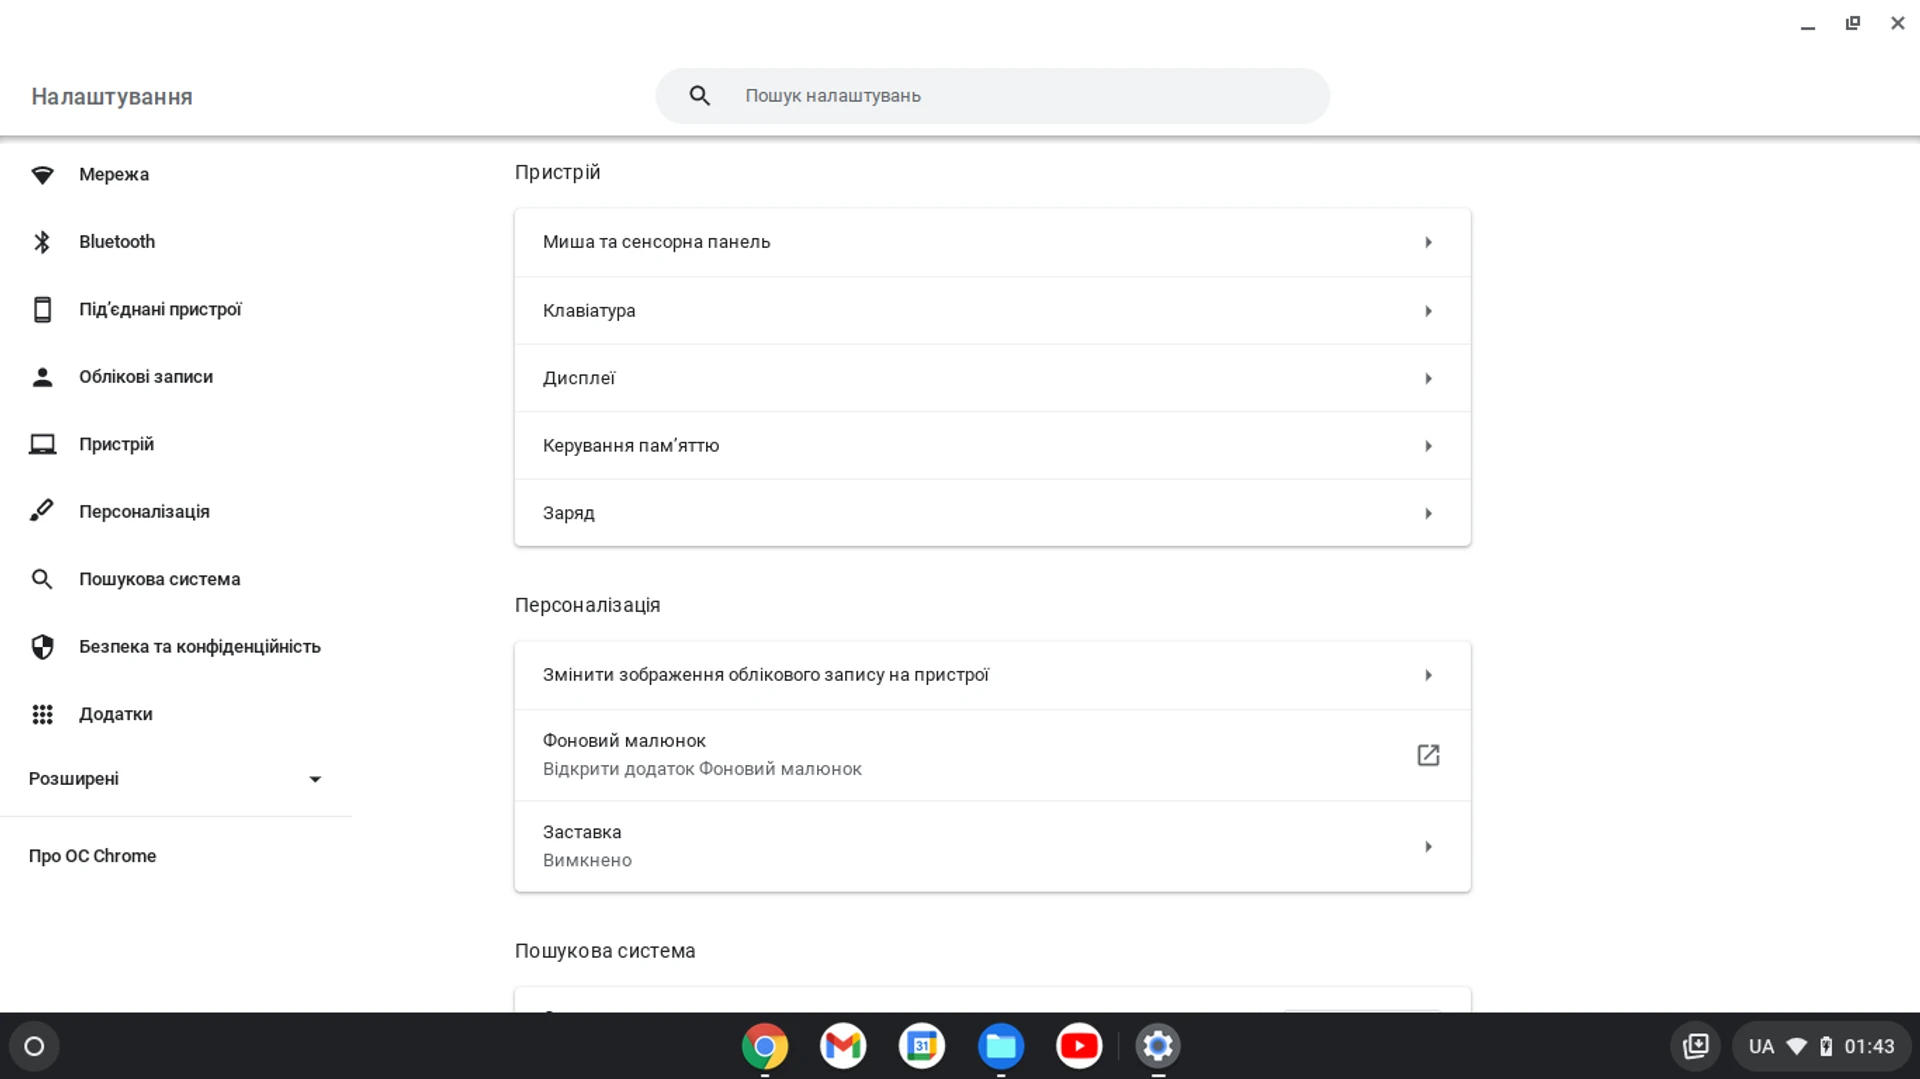Viewport: 1920px width, 1079px height.
Task: Open Gmail from the taskbar
Action: (x=843, y=1045)
